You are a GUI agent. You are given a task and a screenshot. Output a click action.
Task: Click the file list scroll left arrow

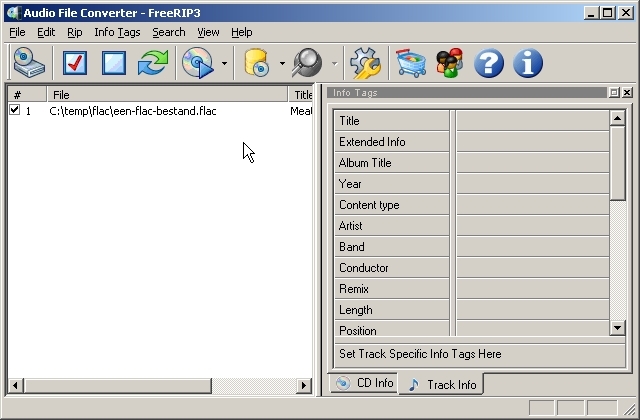[16, 385]
